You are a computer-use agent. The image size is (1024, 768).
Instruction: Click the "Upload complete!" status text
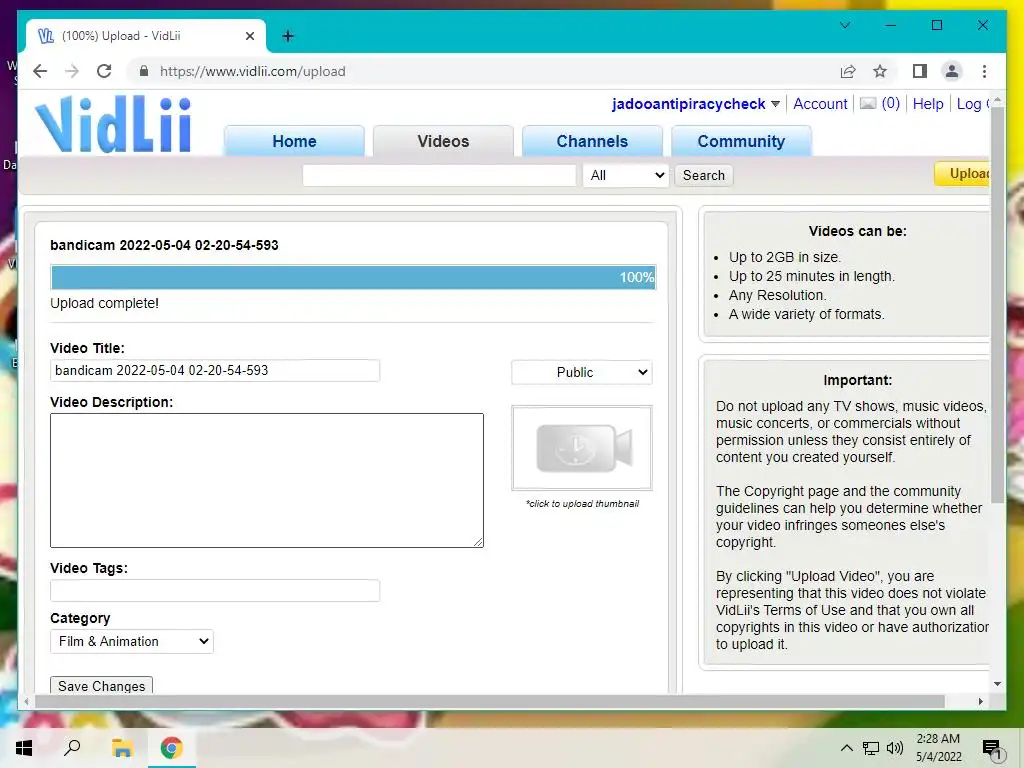pos(104,303)
